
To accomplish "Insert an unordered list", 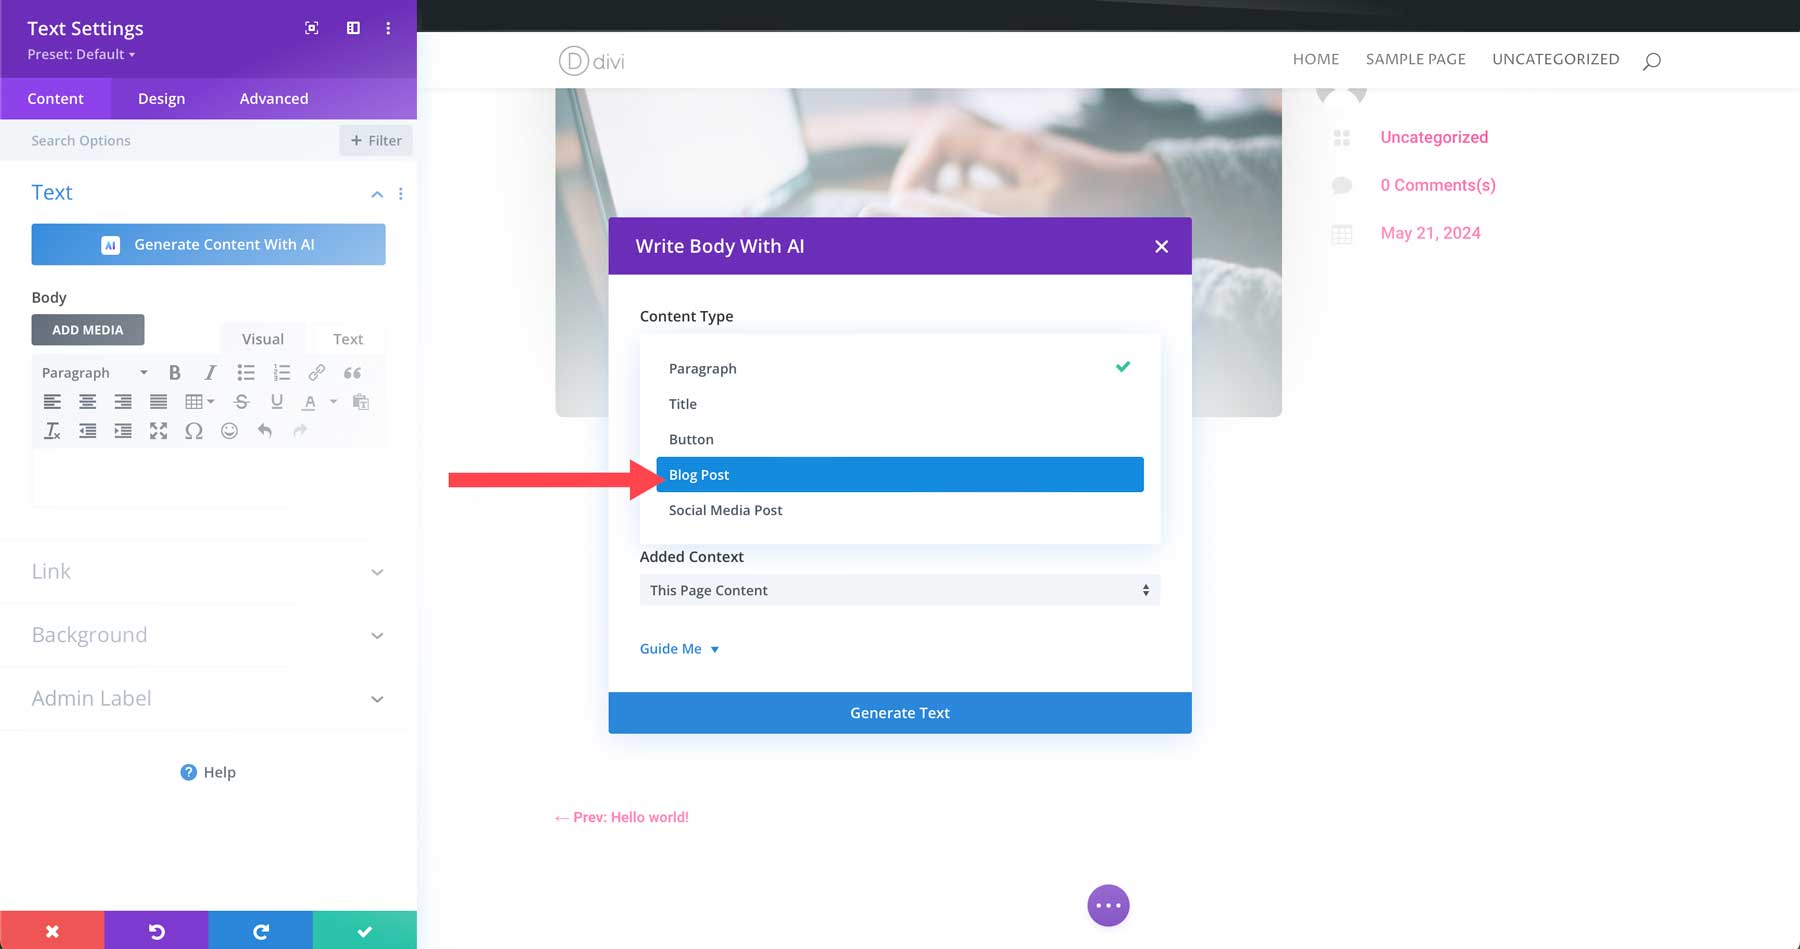I will (x=246, y=372).
